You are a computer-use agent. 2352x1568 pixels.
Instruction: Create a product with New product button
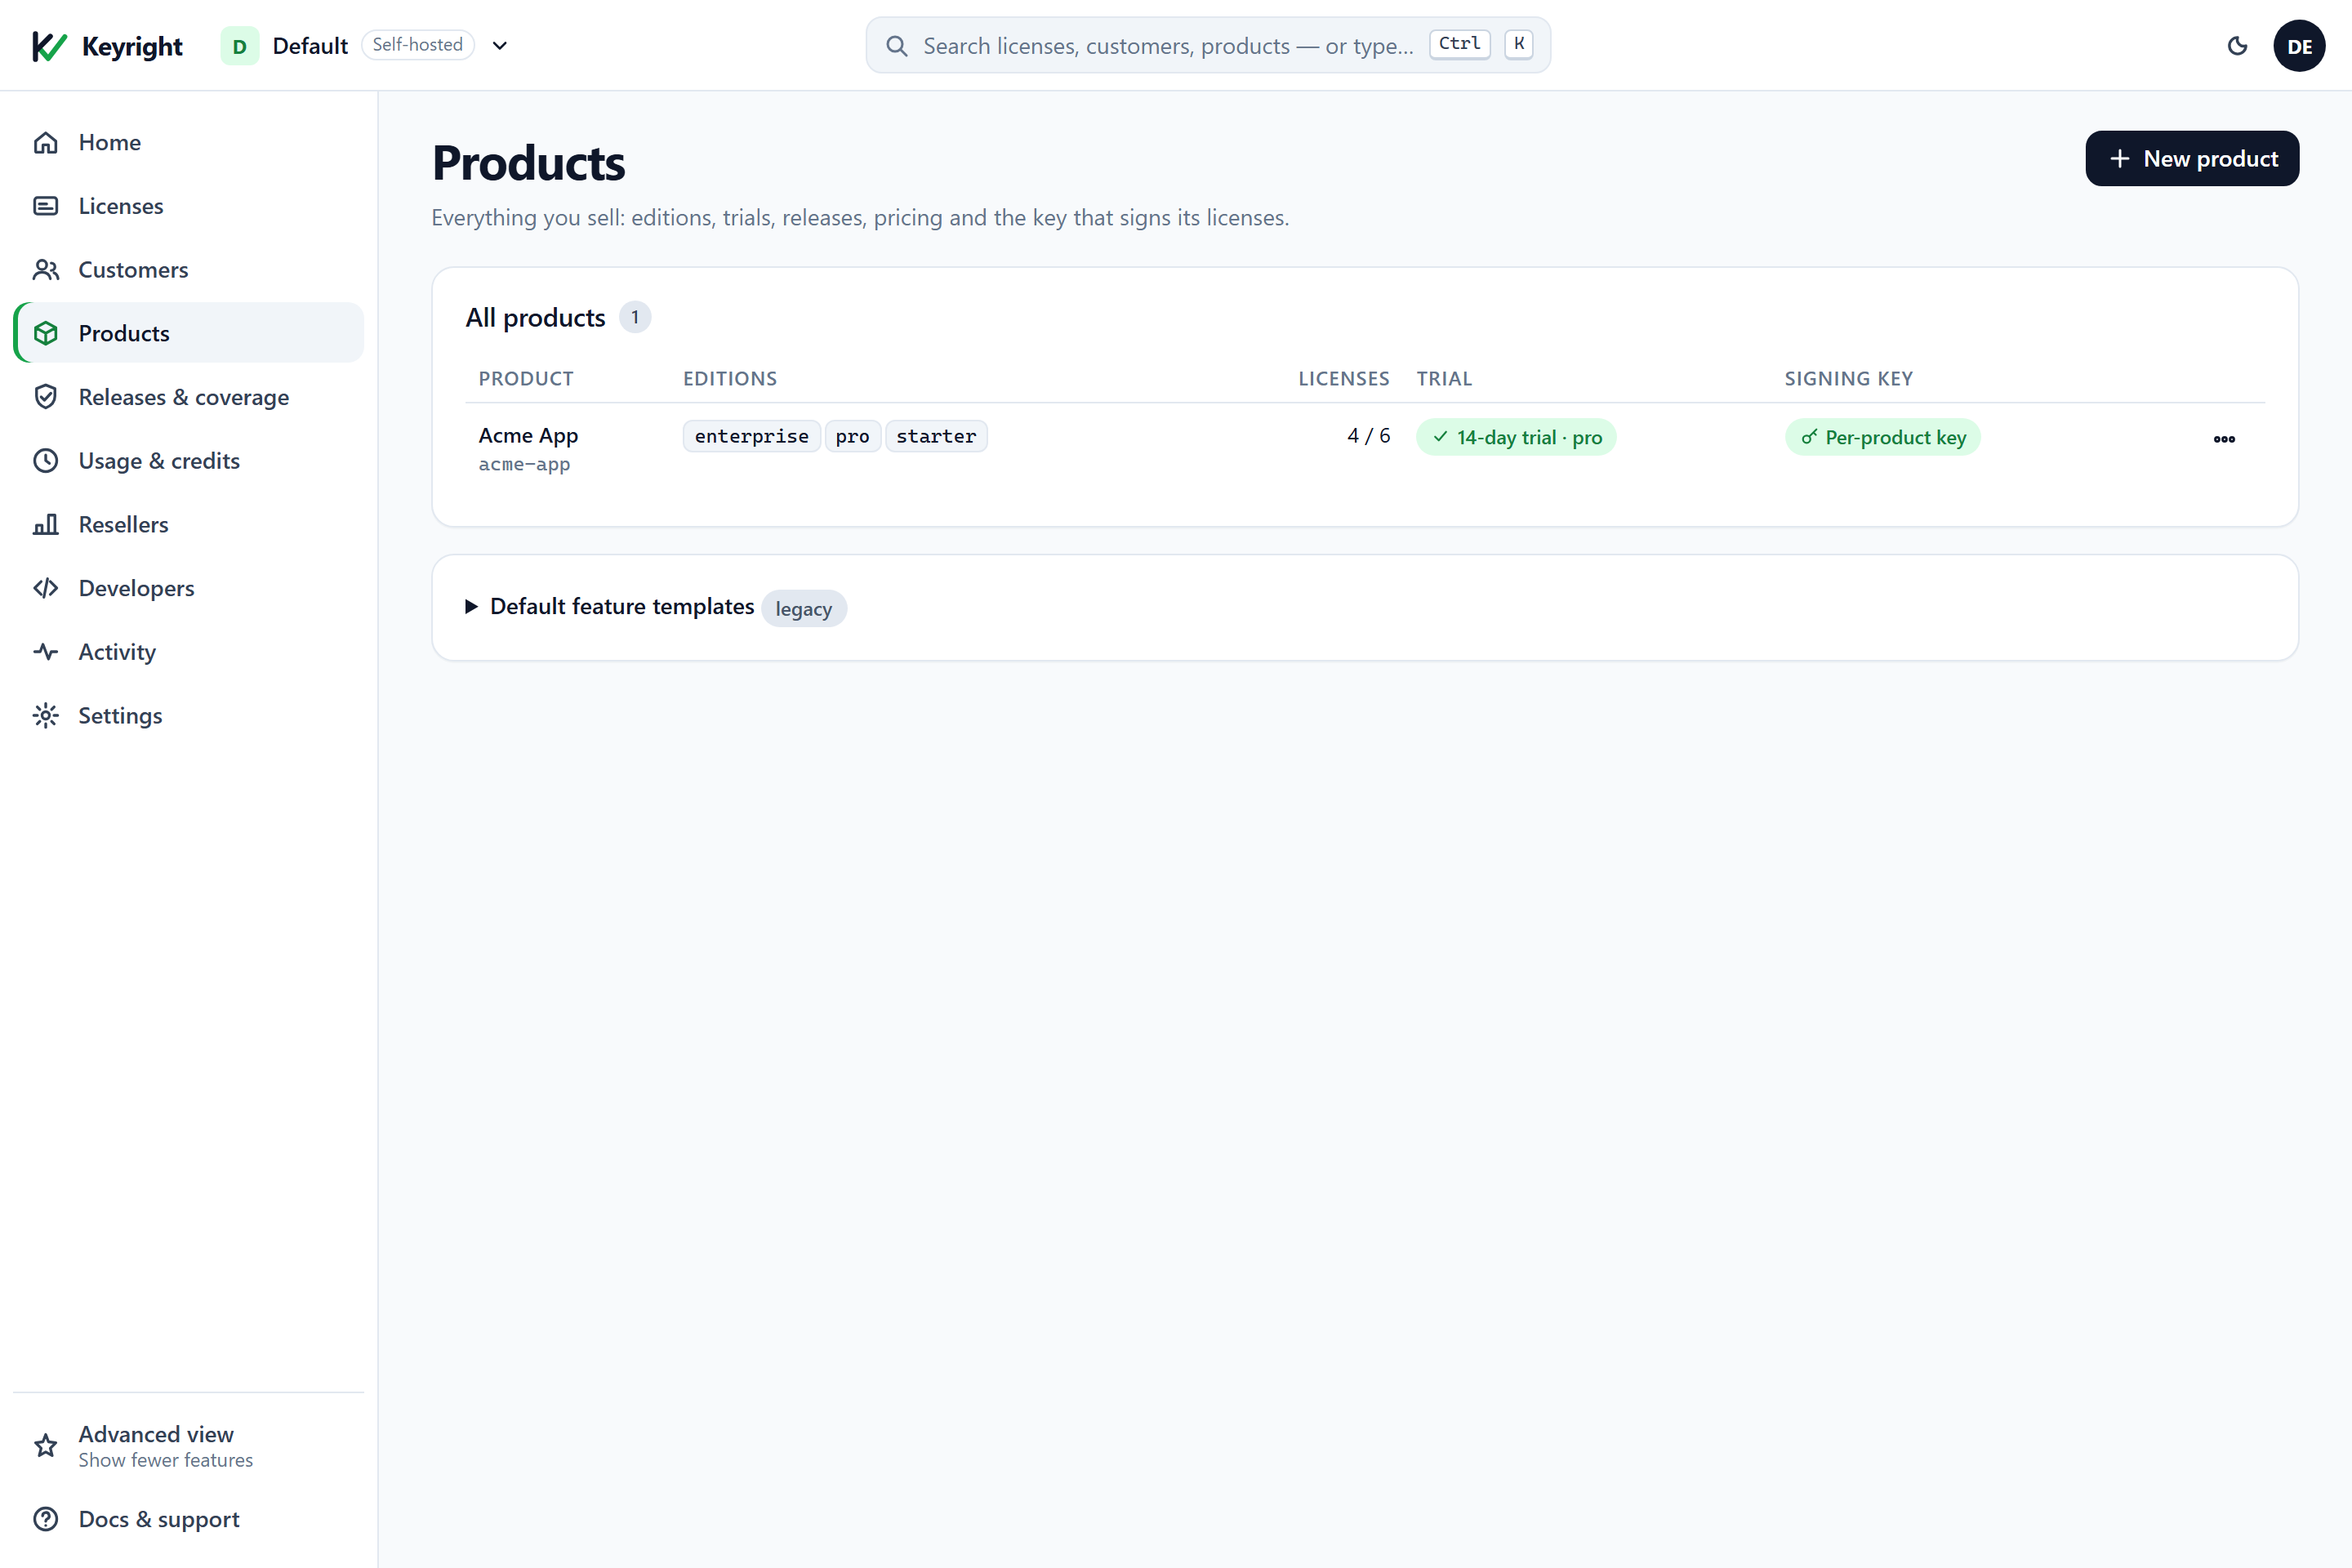2192,158
